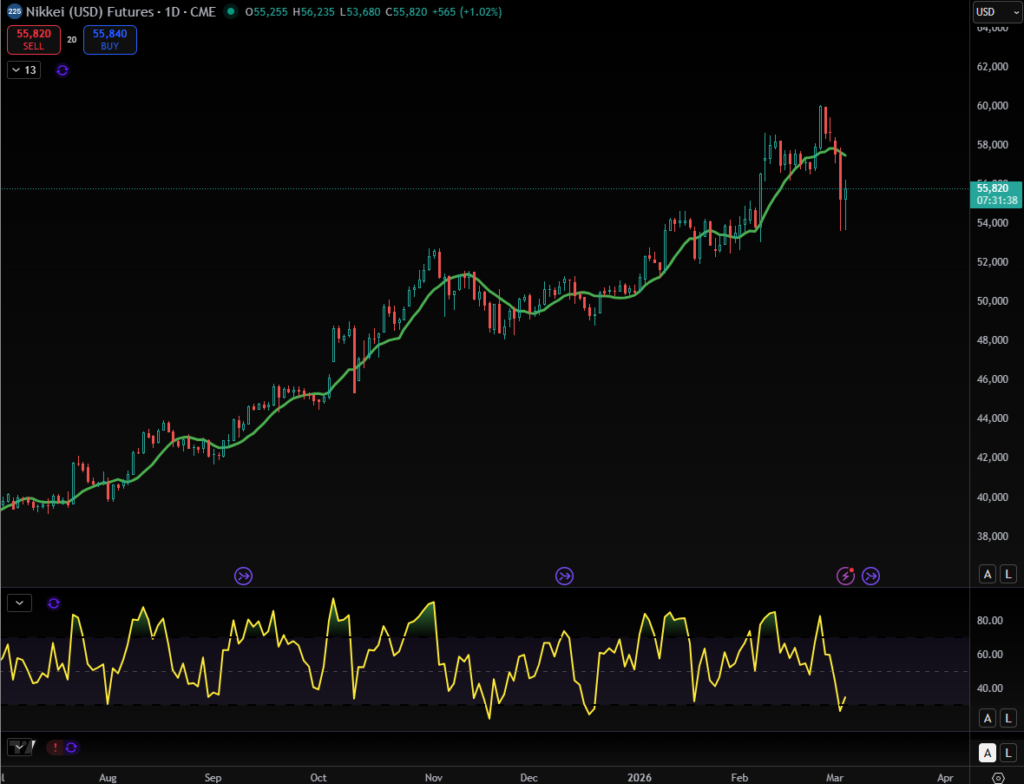
Task: Open the purple lightning event marker
Action: (846, 575)
